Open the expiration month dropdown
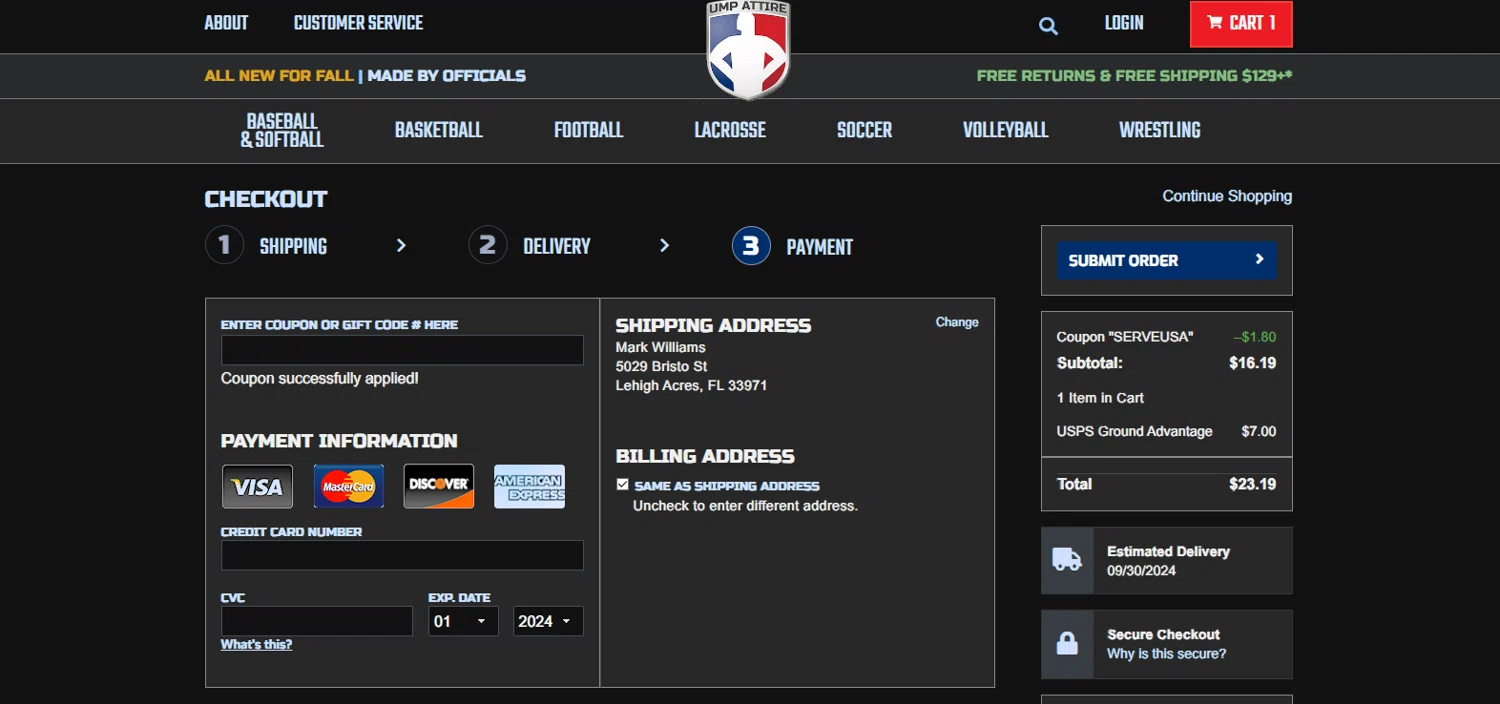 (x=463, y=621)
